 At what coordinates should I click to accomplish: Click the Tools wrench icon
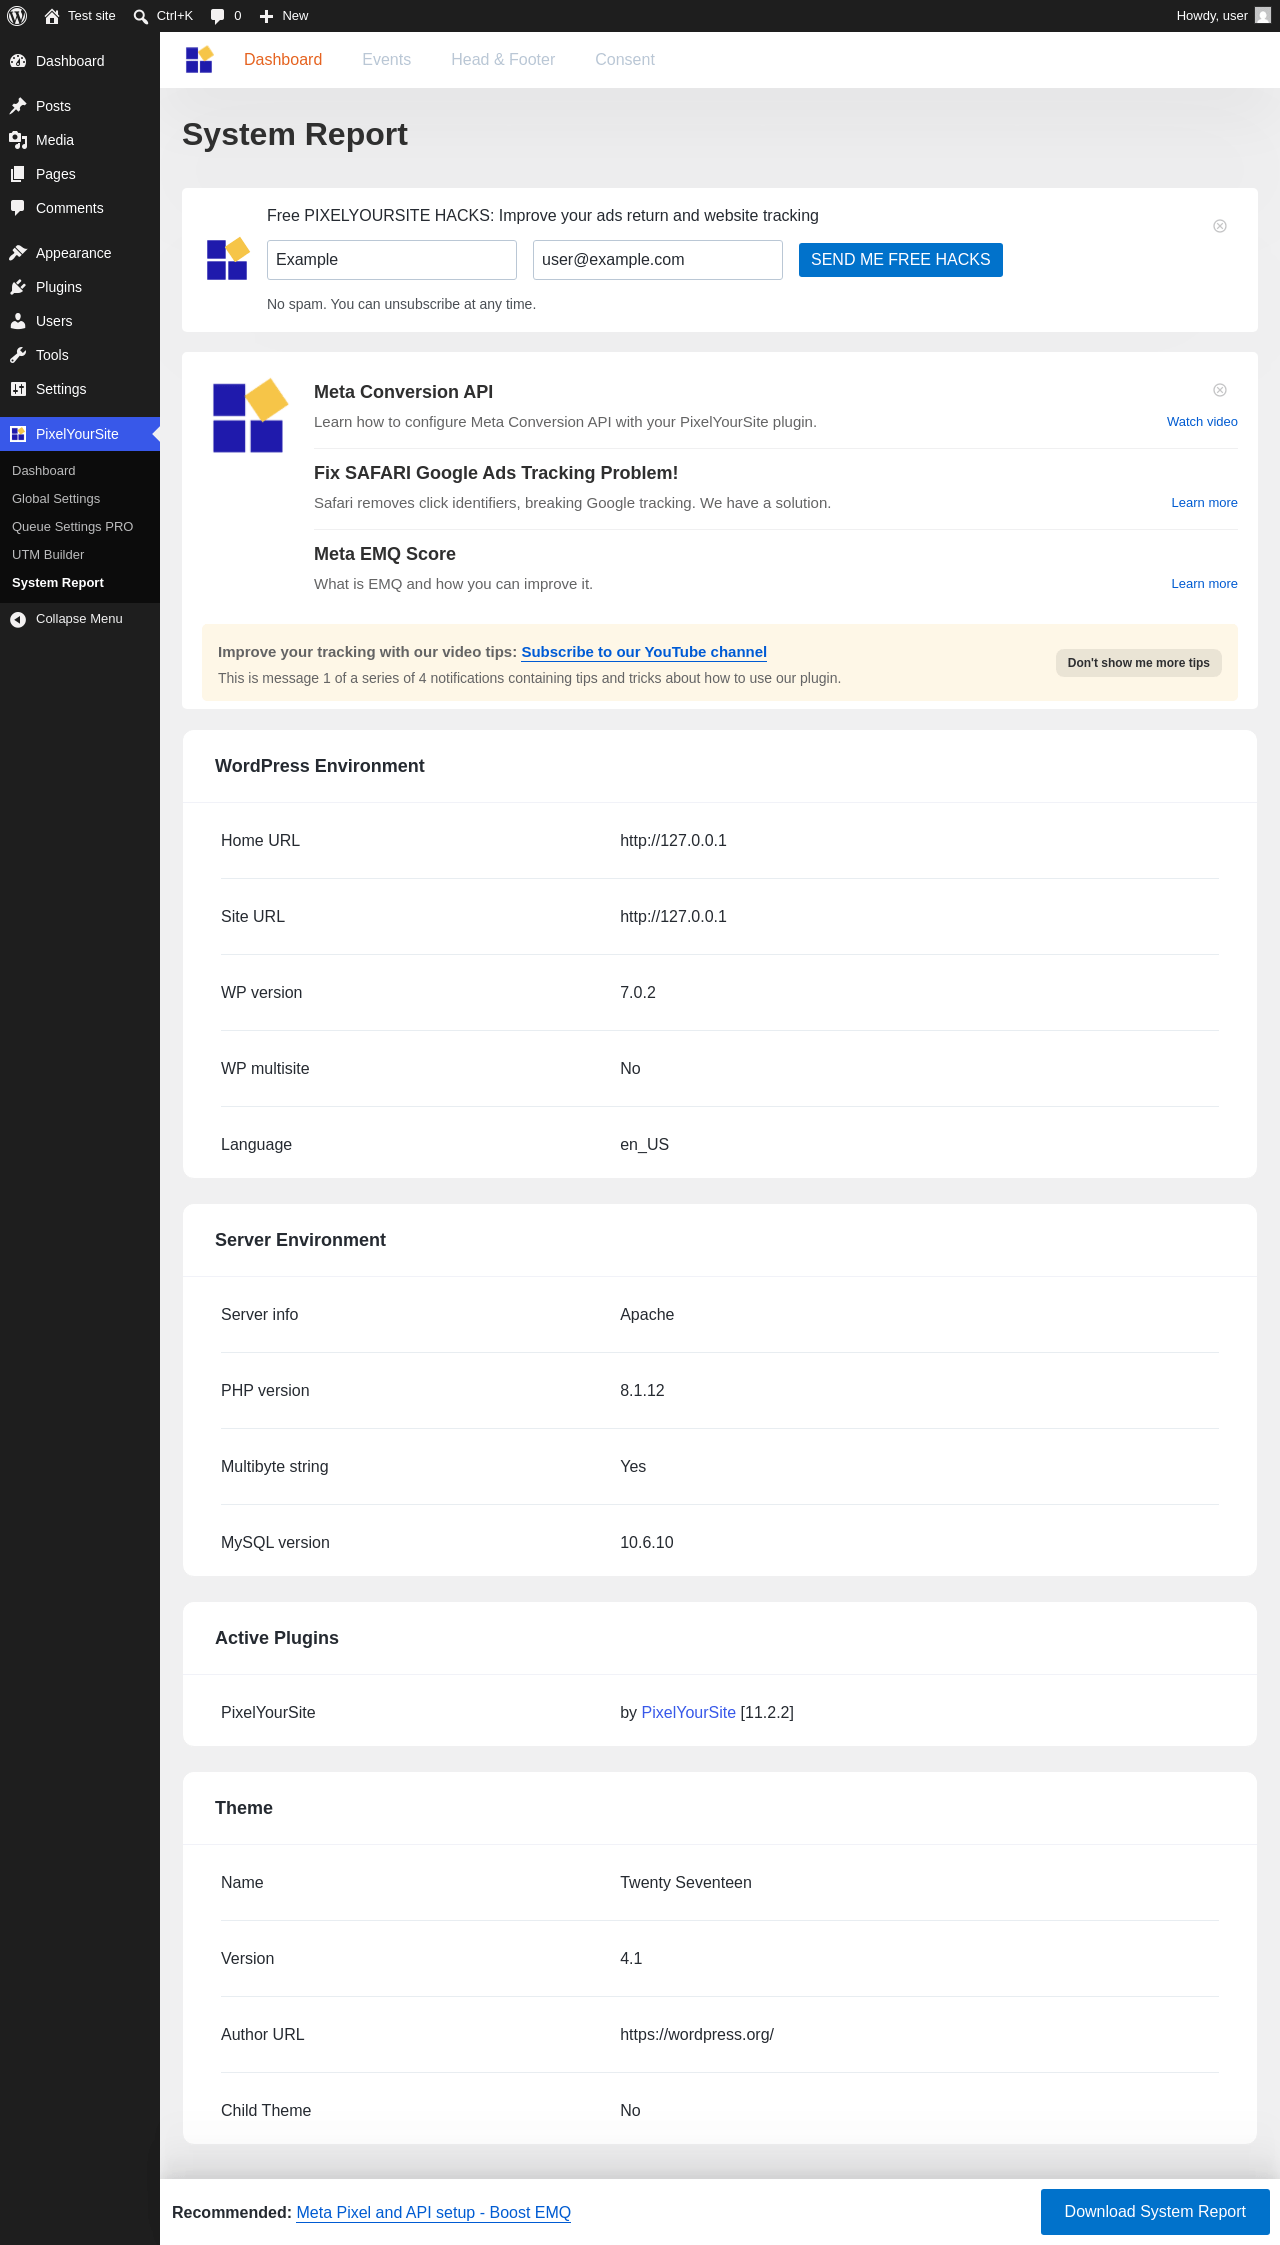click(18, 355)
